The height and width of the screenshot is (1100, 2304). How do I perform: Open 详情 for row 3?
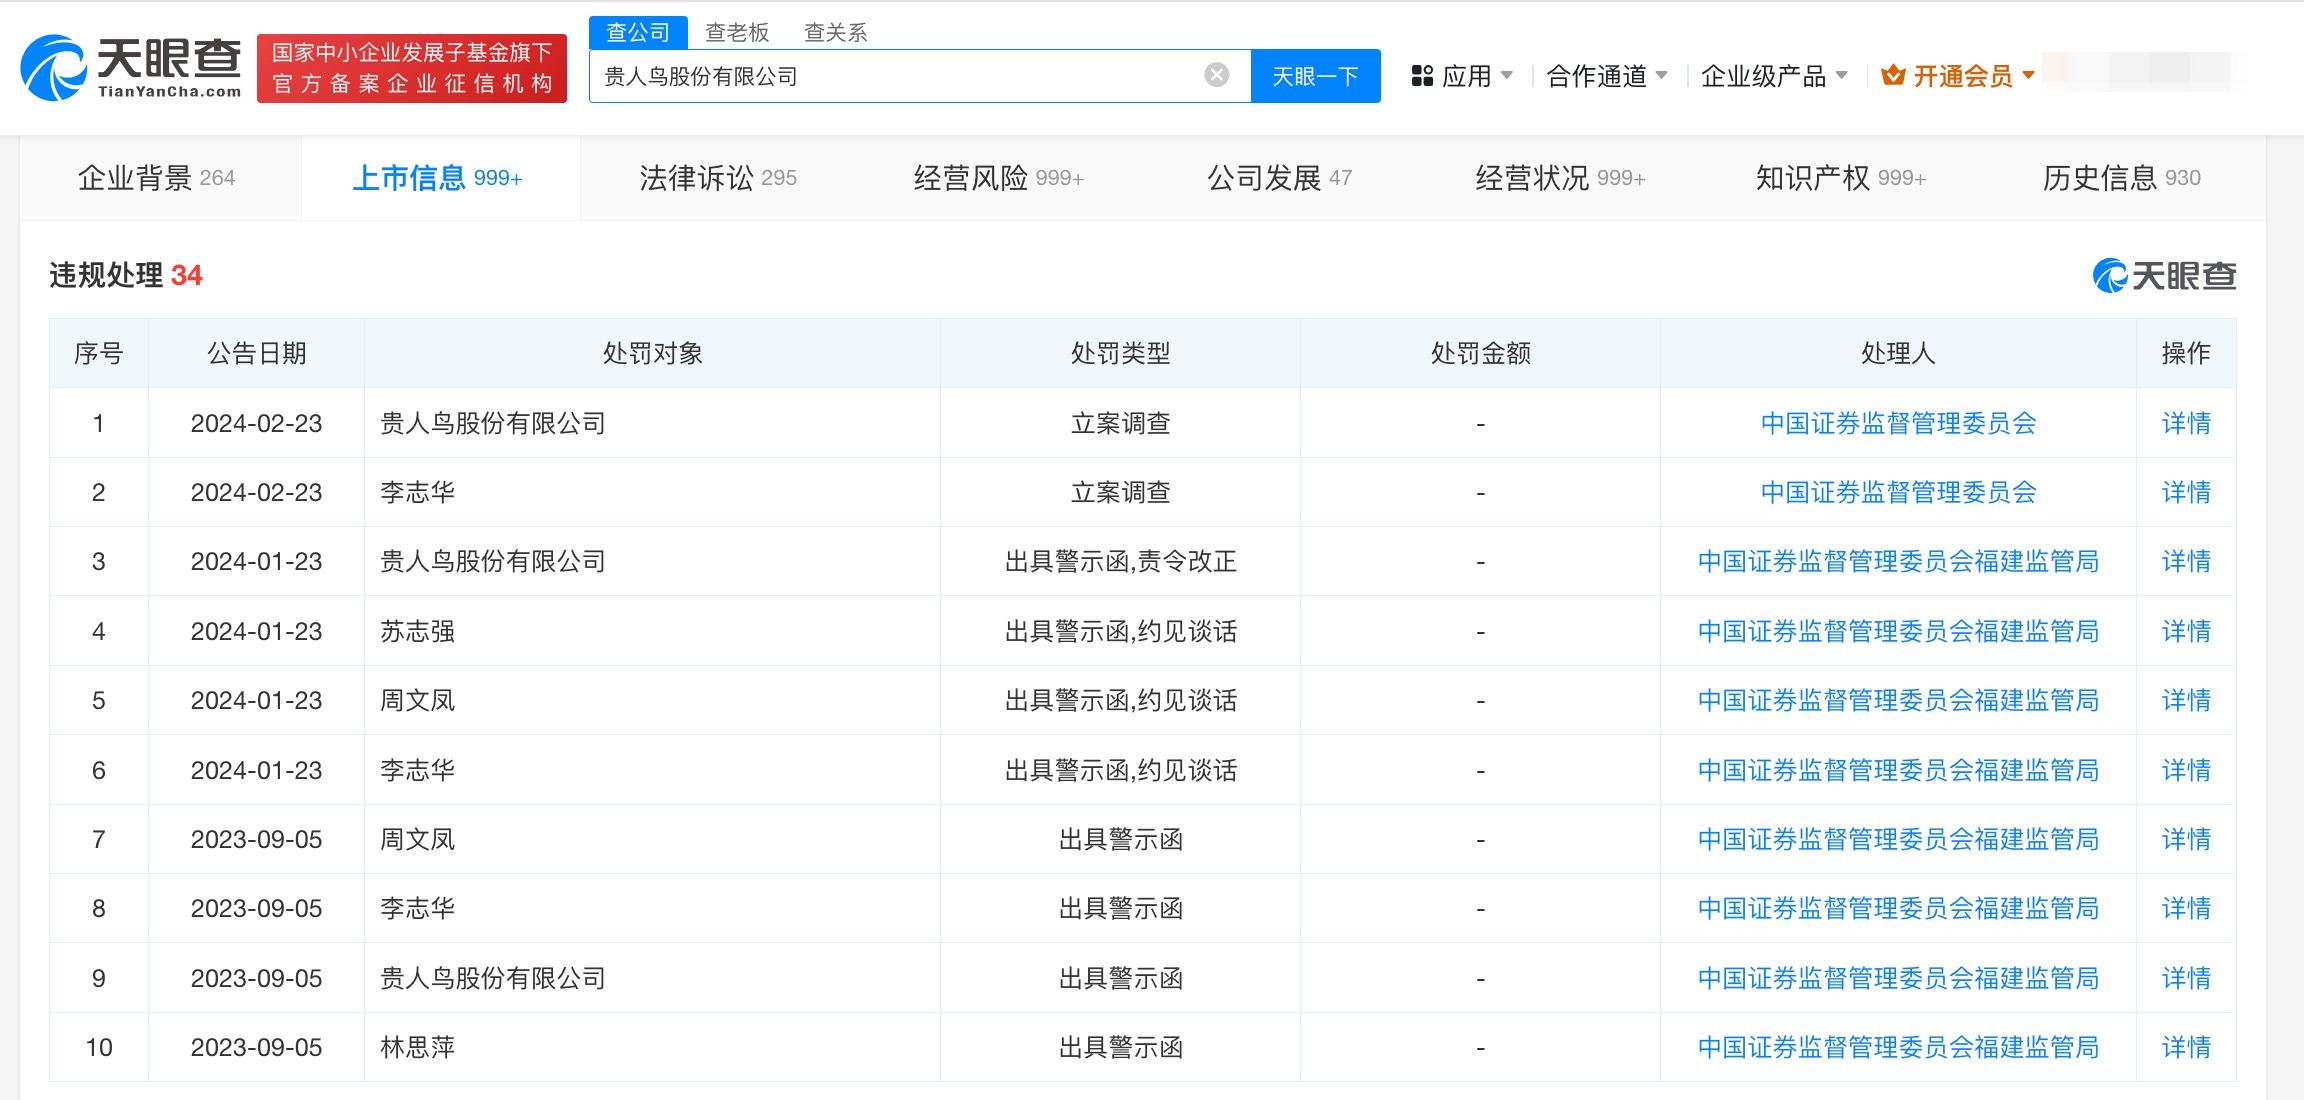[2186, 561]
